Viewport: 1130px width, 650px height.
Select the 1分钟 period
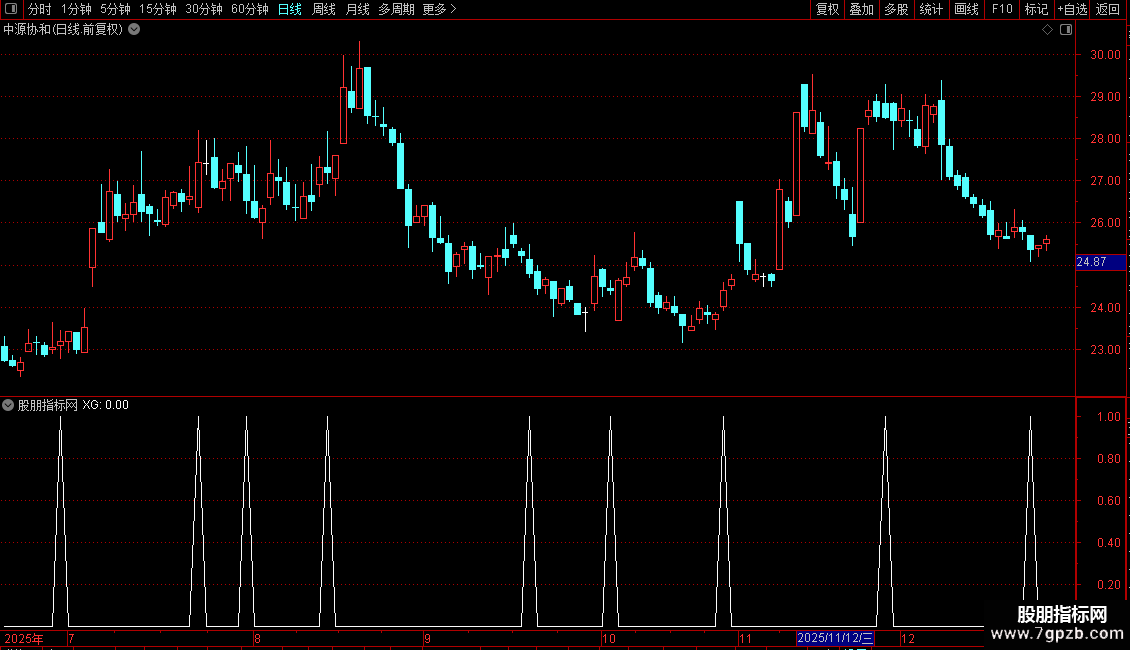(76, 9)
